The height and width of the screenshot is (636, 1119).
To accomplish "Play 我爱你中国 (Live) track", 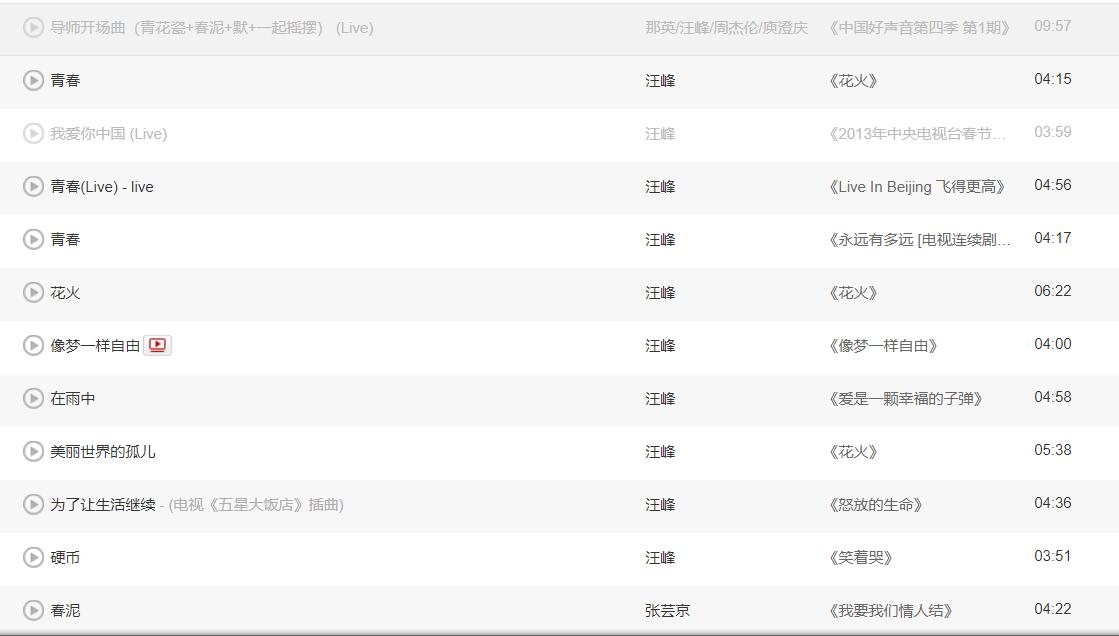I will coord(33,133).
